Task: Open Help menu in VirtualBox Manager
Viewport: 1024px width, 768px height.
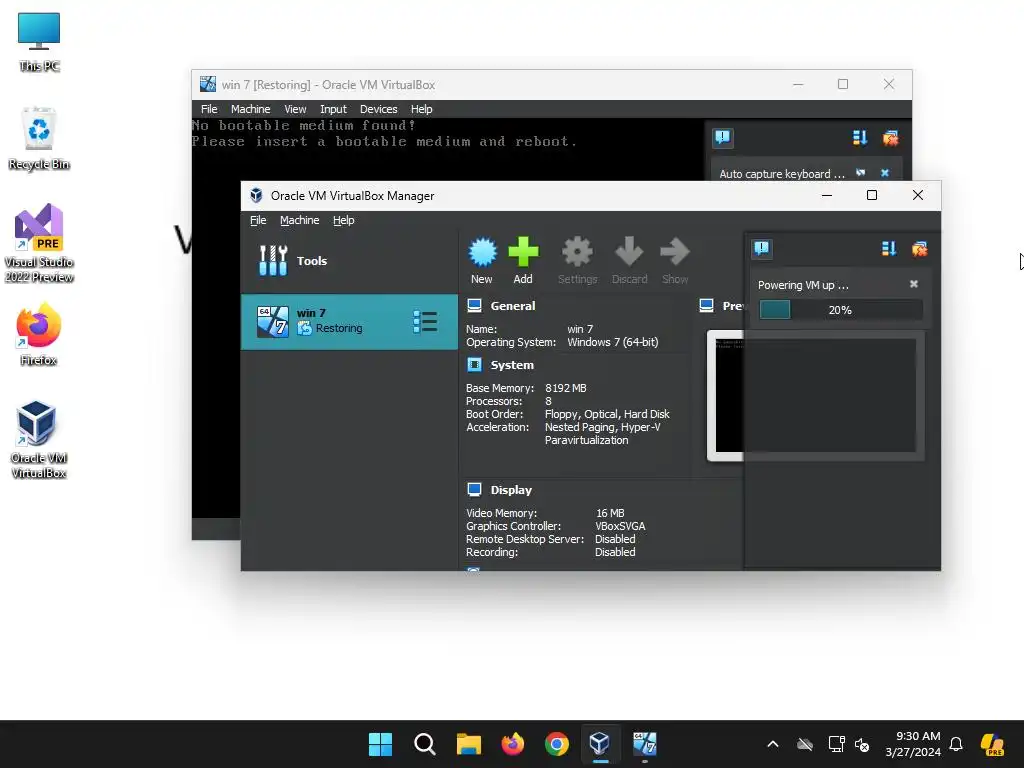Action: tap(344, 220)
